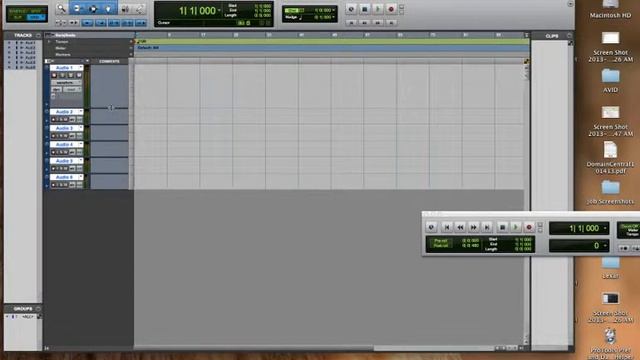Click add button on Meter ruler
Screen dimensions: 640x360
(x=131, y=48)
